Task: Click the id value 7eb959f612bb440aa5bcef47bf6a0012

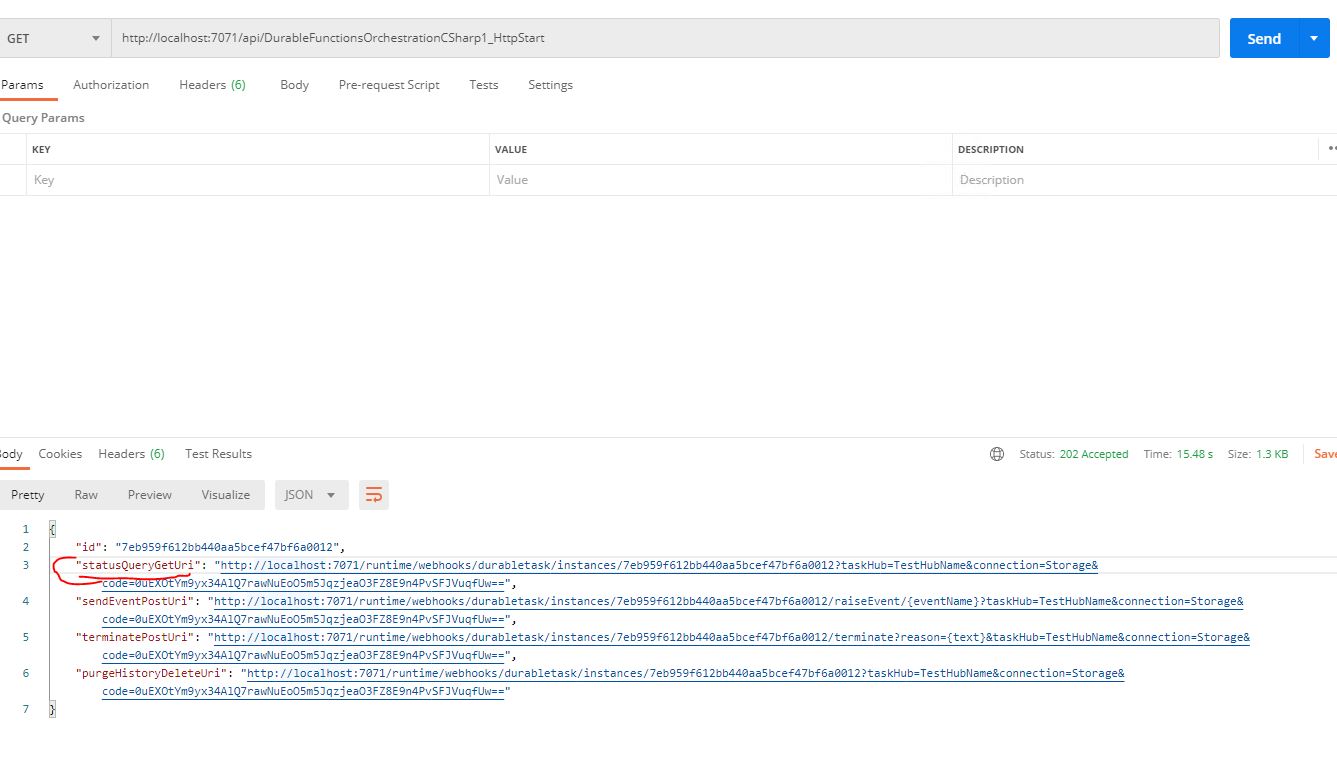Action: (229, 547)
